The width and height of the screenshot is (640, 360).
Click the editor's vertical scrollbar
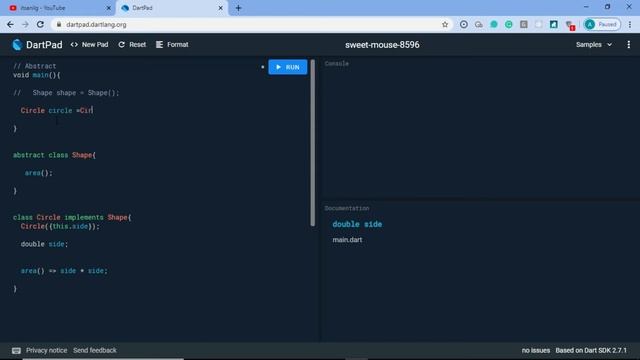pos(313,143)
